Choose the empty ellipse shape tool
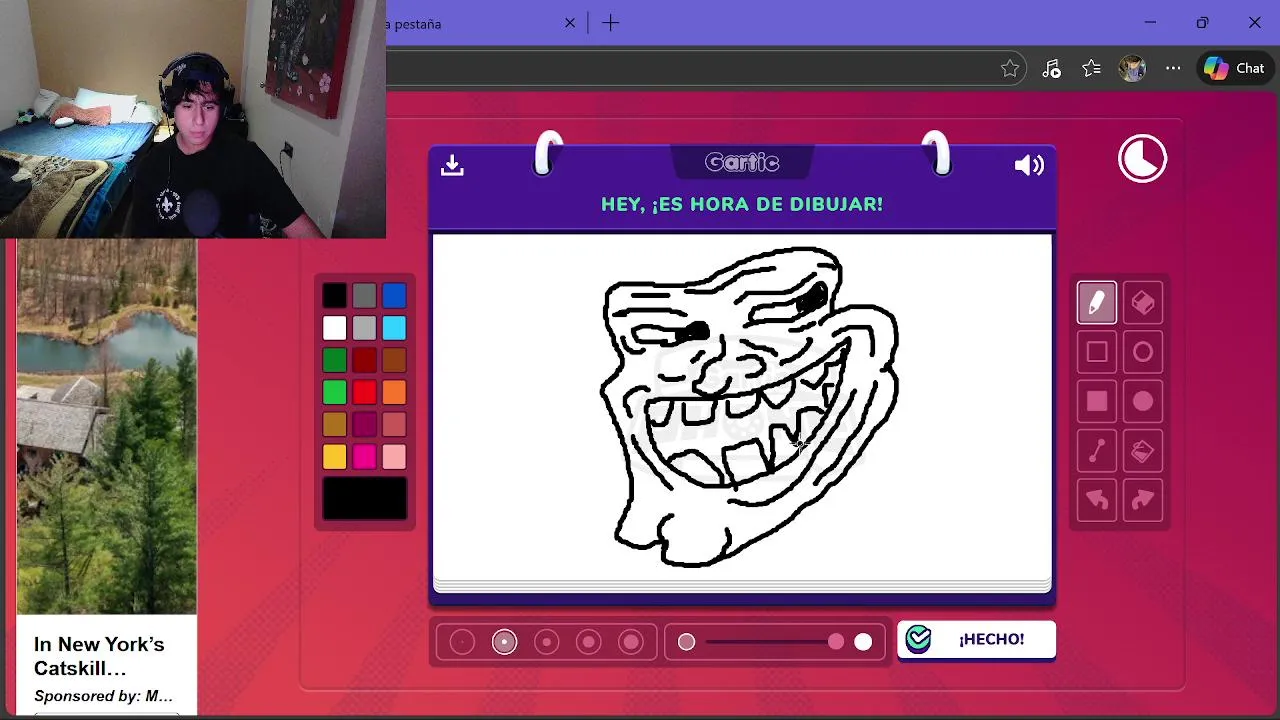Image resolution: width=1280 pixels, height=720 pixels. (1143, 352)
